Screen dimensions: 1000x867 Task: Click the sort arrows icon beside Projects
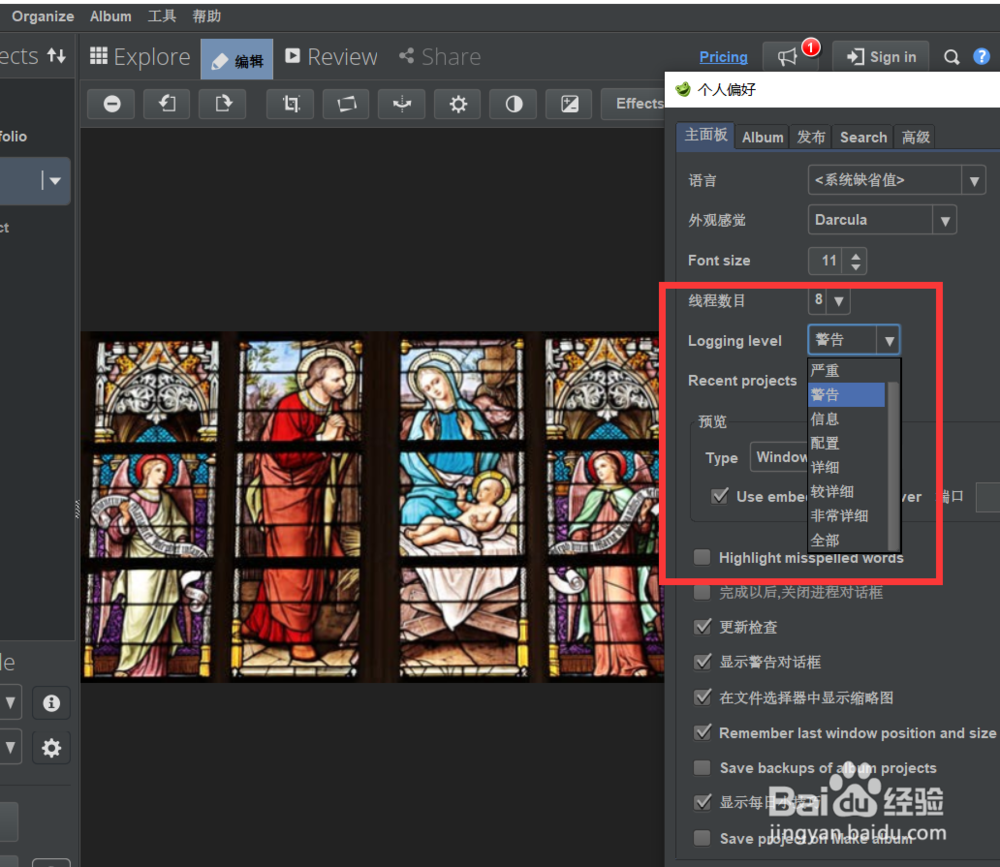click(x=57, y=56)
